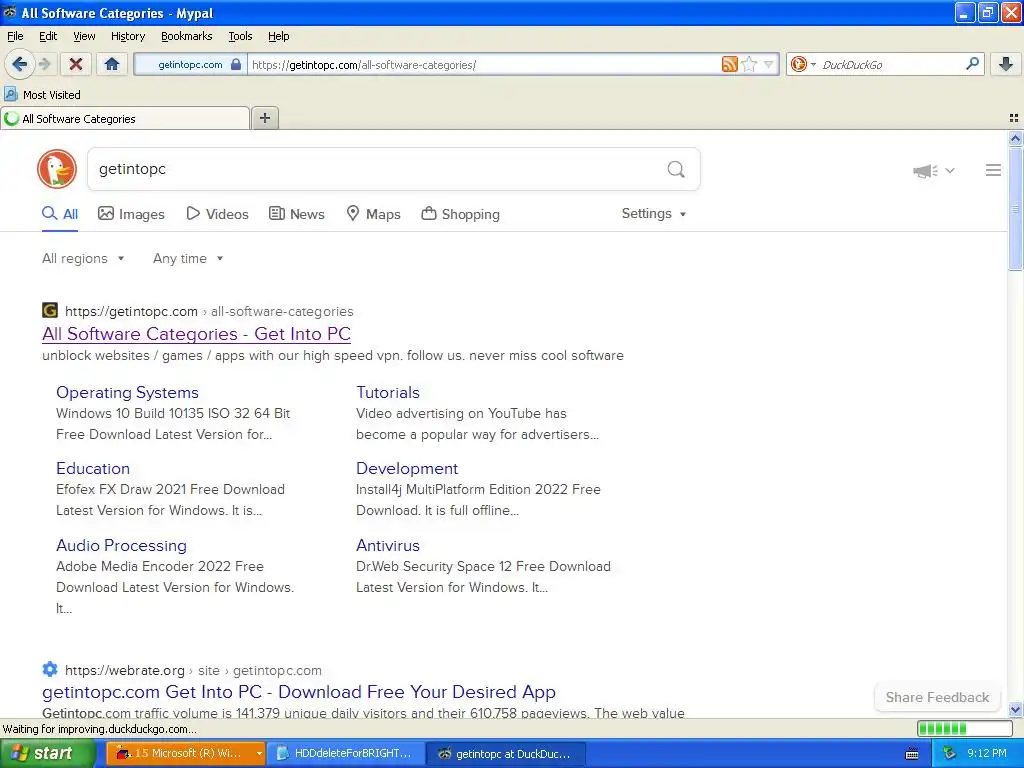This screenshot has width=1024, height=768.
Task: Open the Windows Start button
Action: 48,754
